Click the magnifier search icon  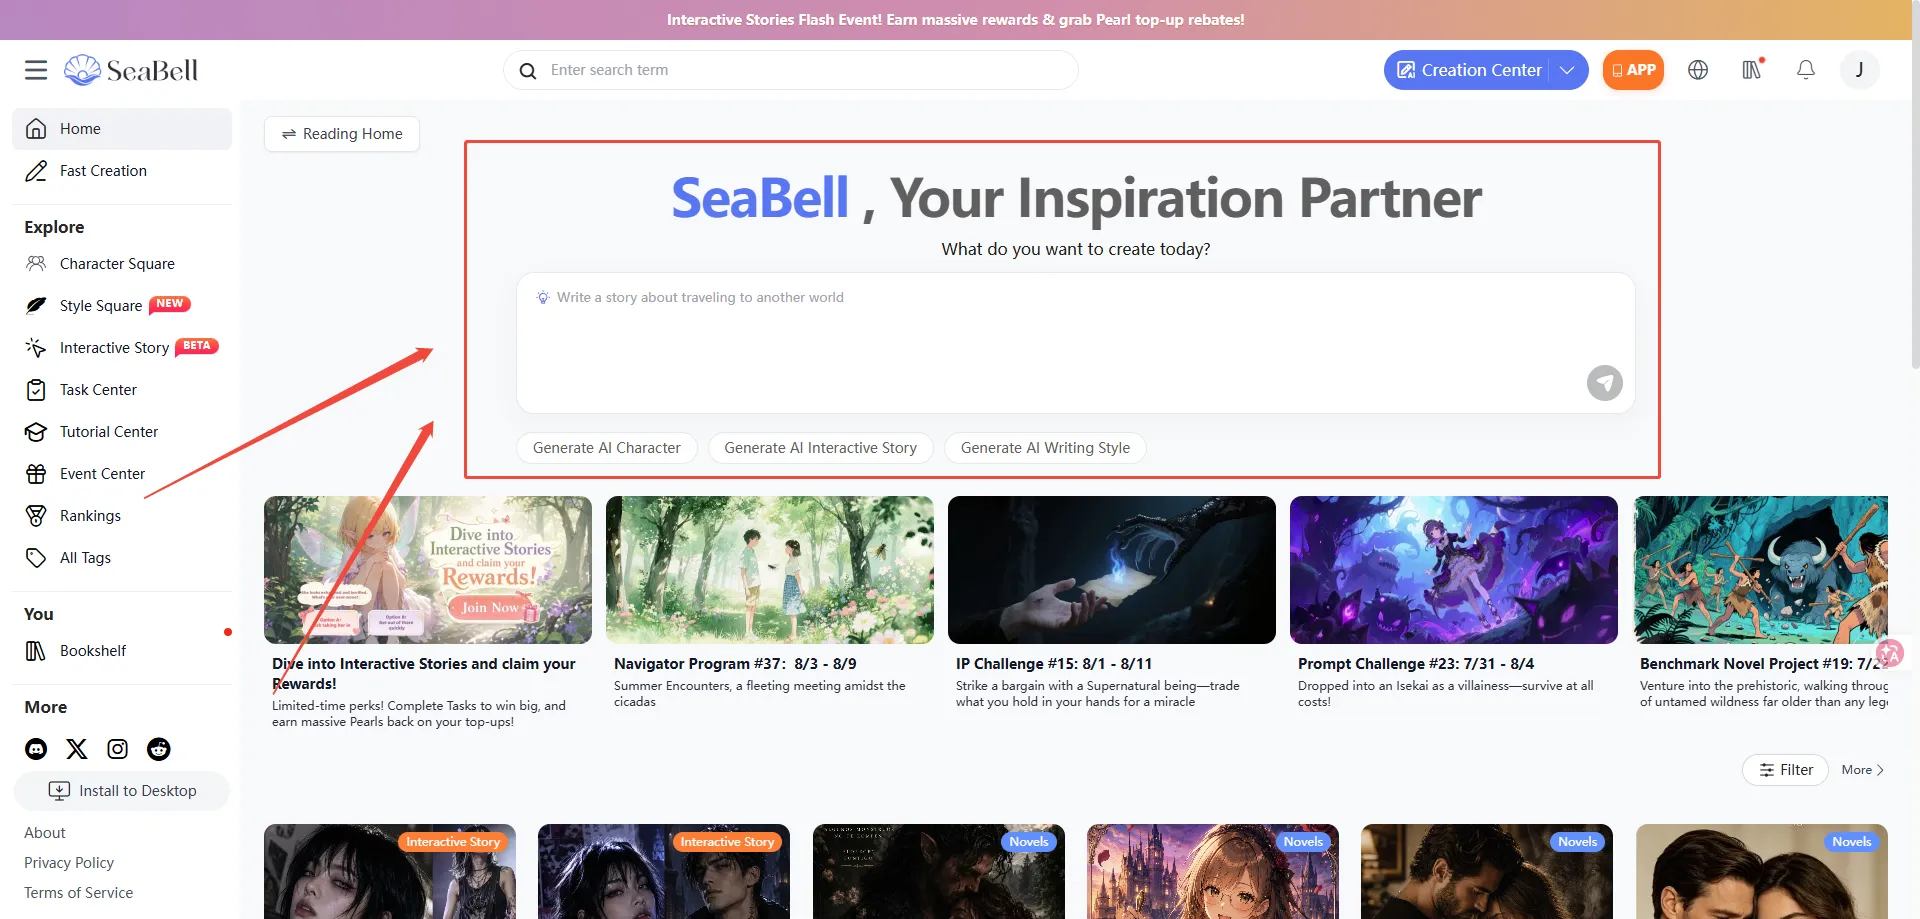click(x=528, y=70)
